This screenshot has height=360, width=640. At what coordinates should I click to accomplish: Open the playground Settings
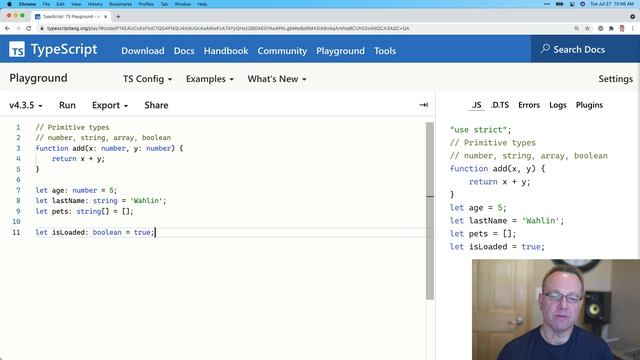coord(616,79)
